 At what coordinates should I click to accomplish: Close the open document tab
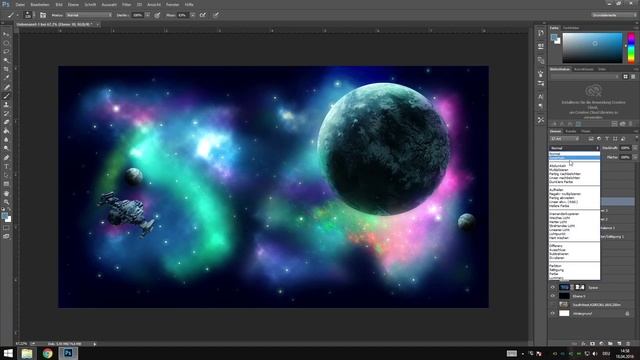pos(98,24)
